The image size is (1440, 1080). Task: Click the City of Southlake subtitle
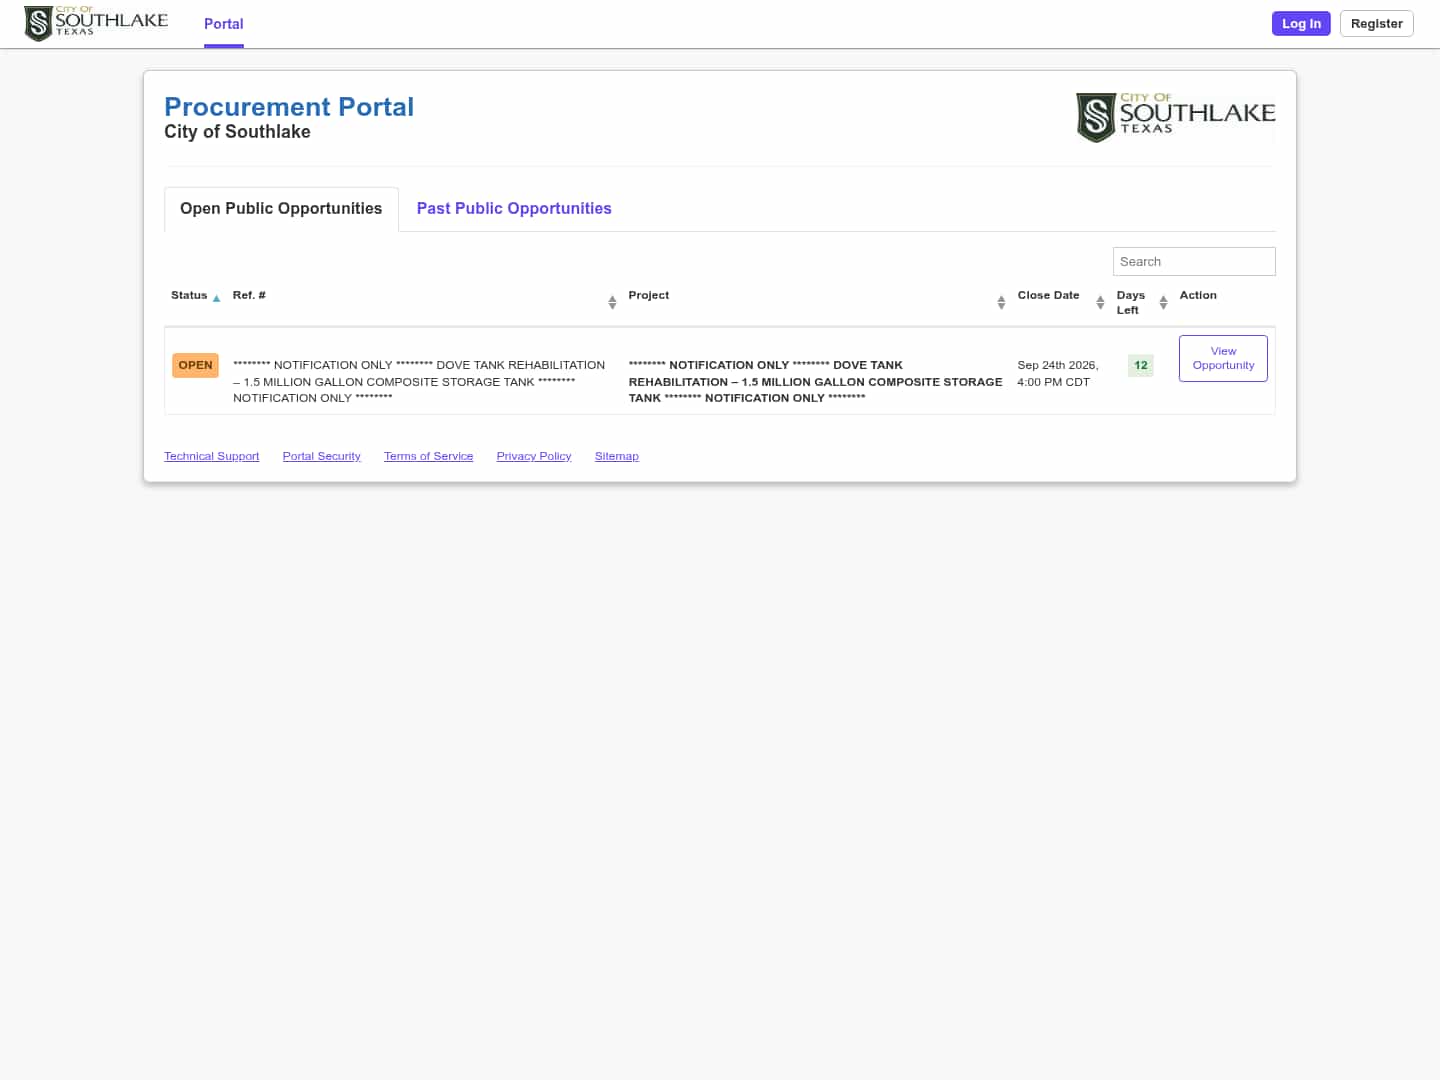(237, 132)
